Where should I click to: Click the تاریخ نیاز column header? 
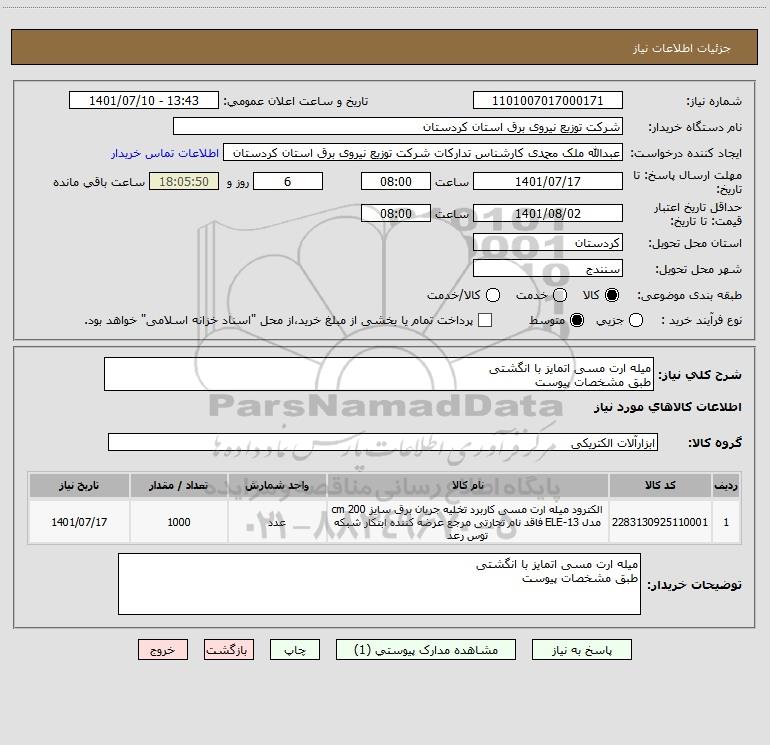pyautogui.click(x=79, y=485)
